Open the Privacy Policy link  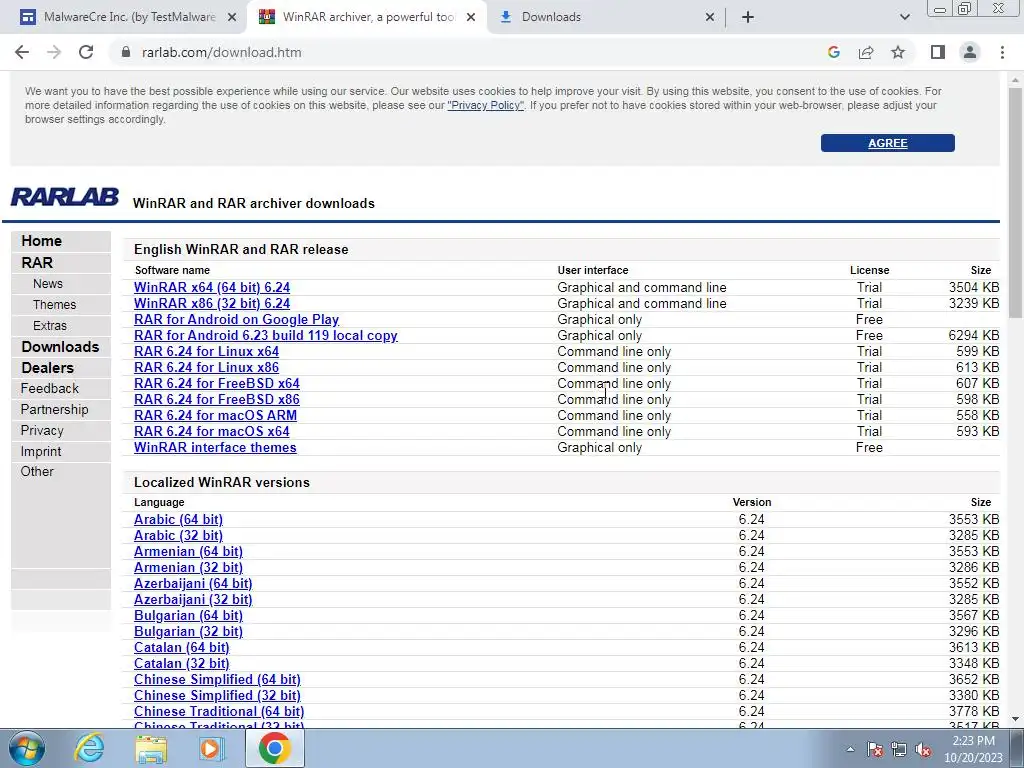pyautogui.click(x=485, y=105)
